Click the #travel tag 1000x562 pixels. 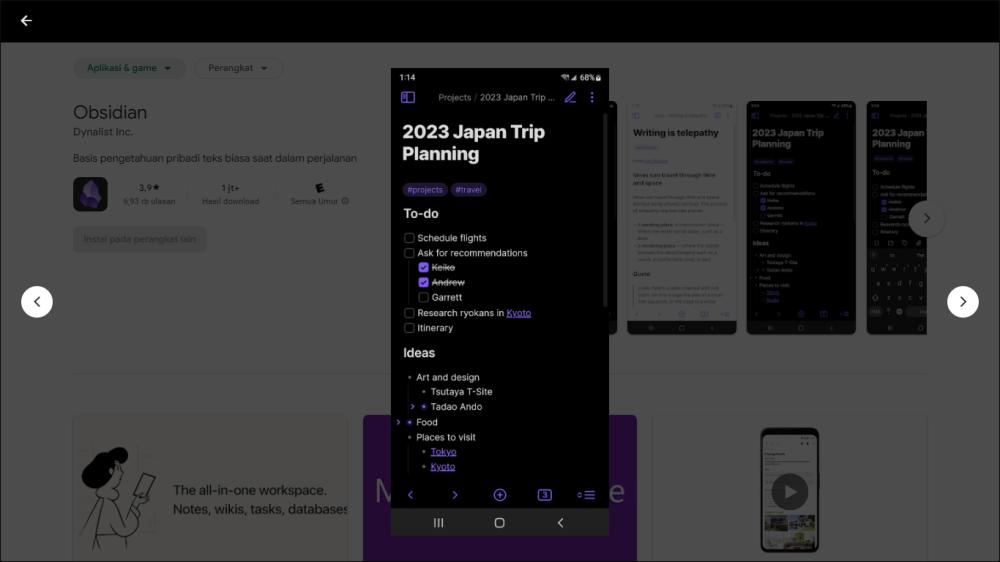point(468,190)
